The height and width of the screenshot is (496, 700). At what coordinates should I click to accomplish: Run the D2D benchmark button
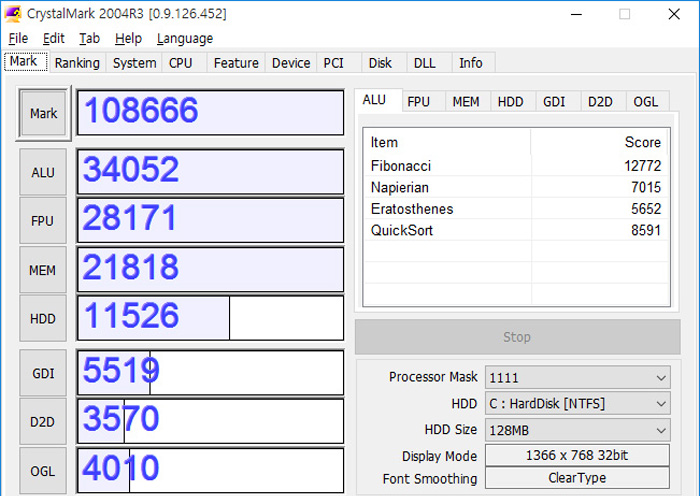(43, 422)
